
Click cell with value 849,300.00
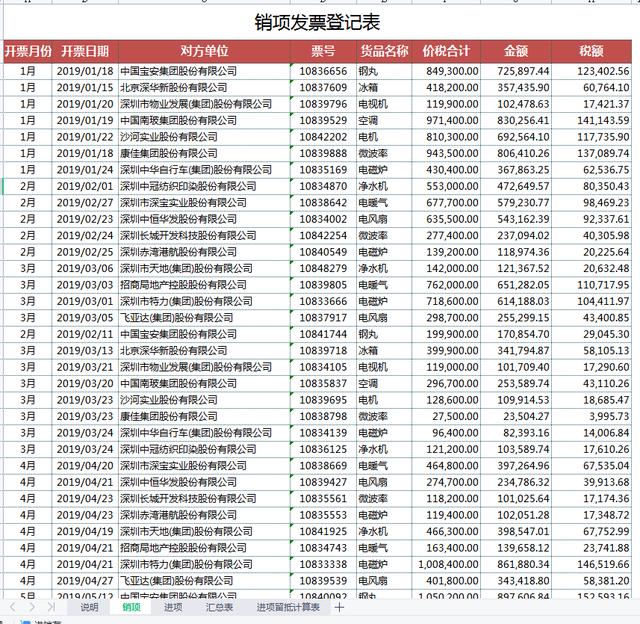[x=446, y=71]
